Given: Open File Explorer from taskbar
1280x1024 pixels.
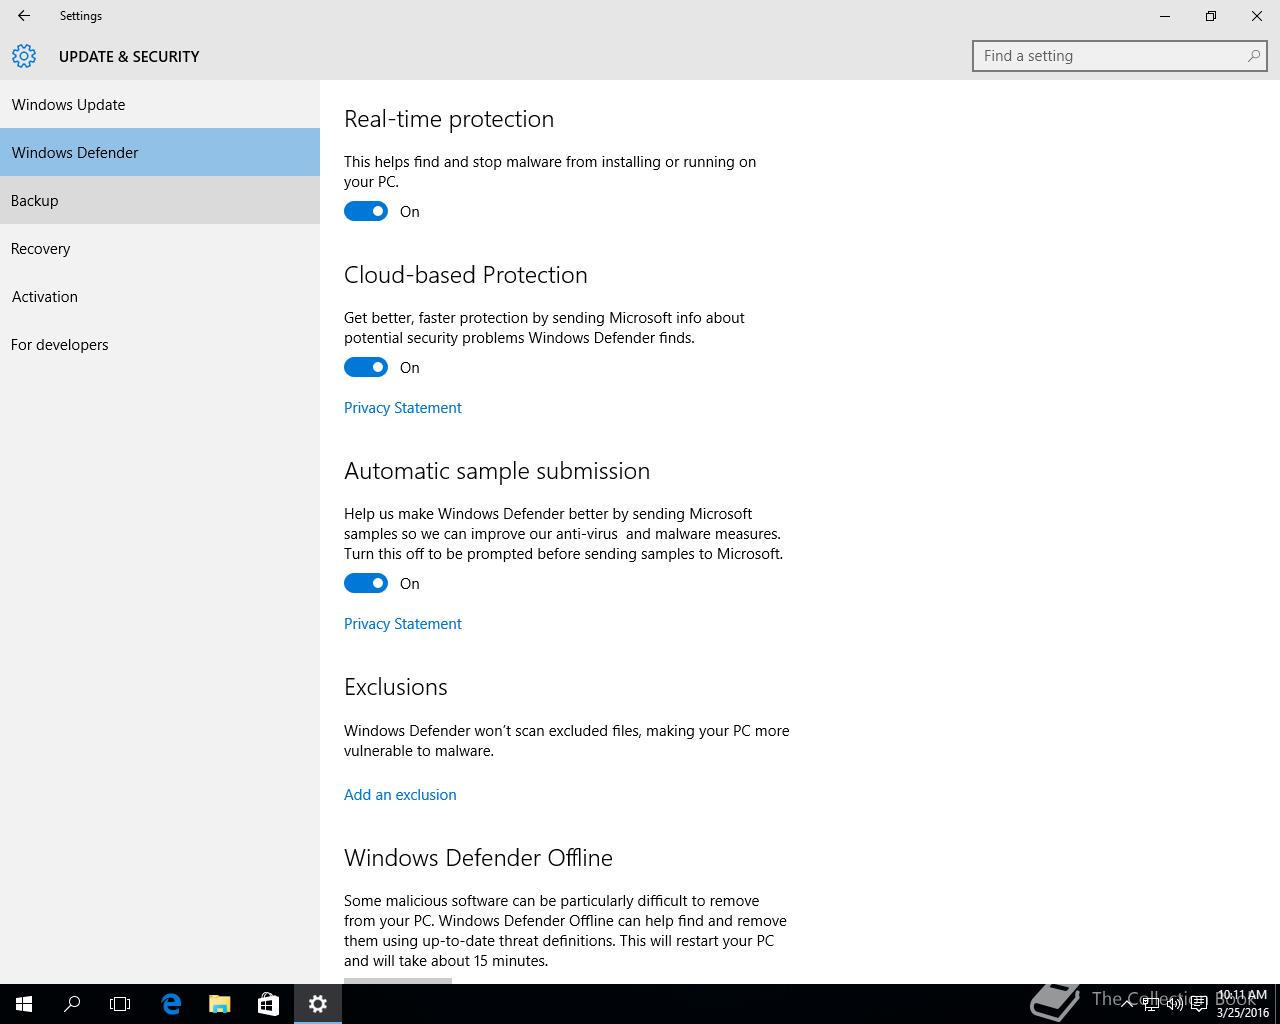Looking at the screenshot, I should point(219,1004).
